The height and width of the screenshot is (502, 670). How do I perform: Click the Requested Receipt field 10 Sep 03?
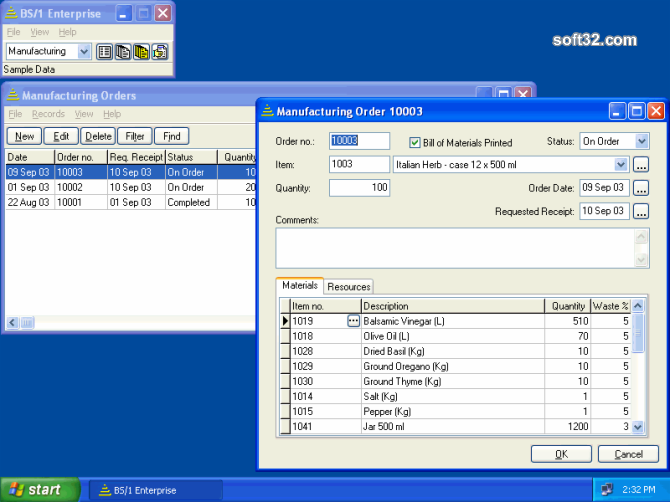(x=604, y=211)
